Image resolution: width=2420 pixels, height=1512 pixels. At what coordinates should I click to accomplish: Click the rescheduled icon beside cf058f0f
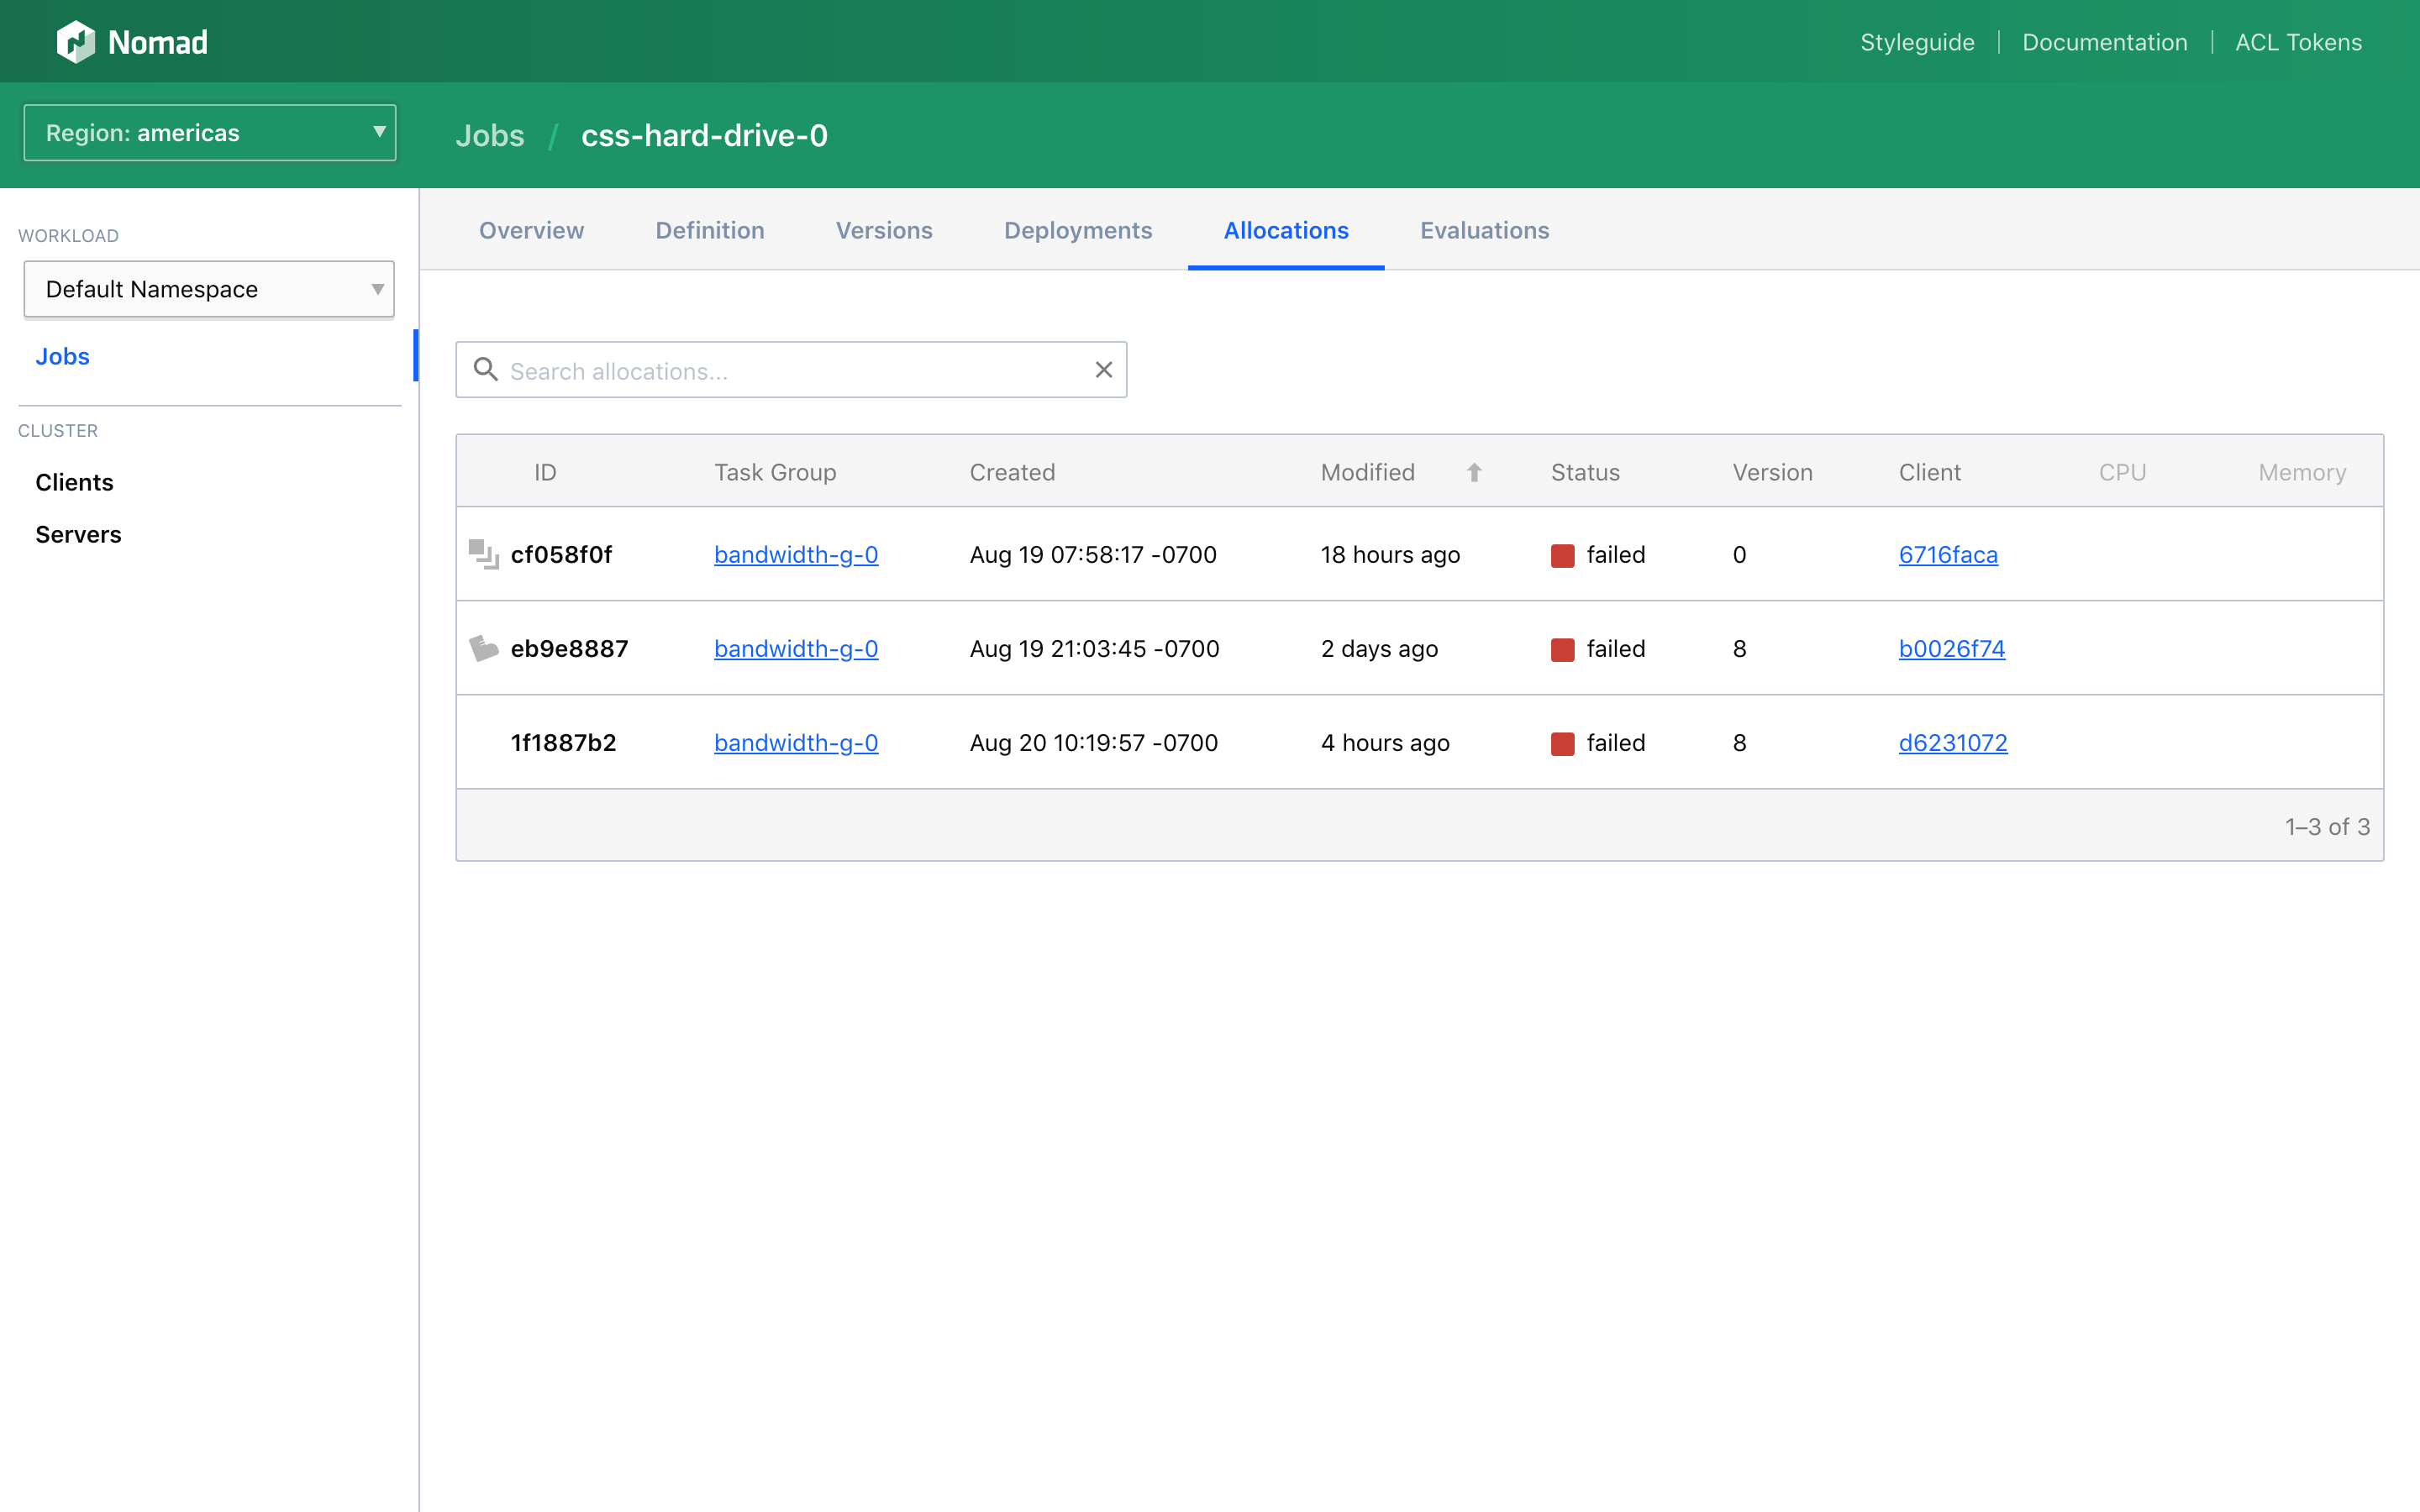(484, 554)
